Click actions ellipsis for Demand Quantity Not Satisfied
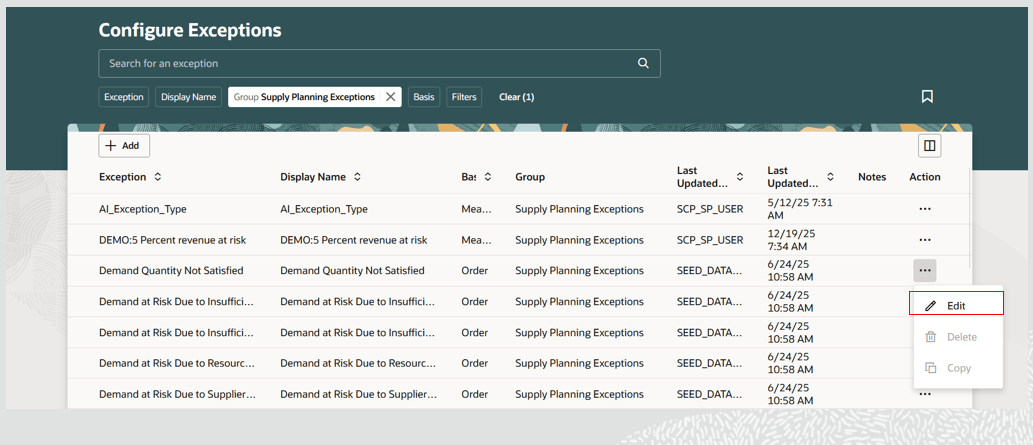Viewport: 1033px width, 445px height. pyautogui.click(x=924, y=270)
